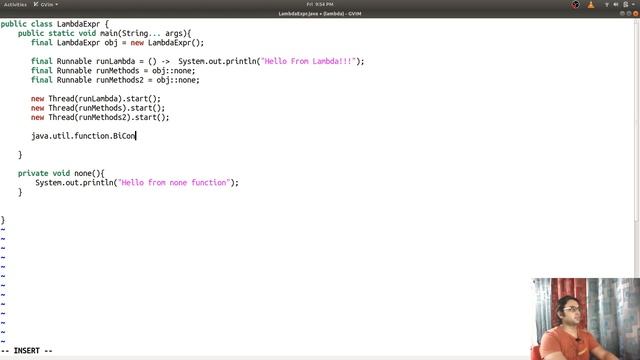Click the round red-black tray indicator icon
Viewport: 640px width, 360px height.
click(x=576, y=4)
